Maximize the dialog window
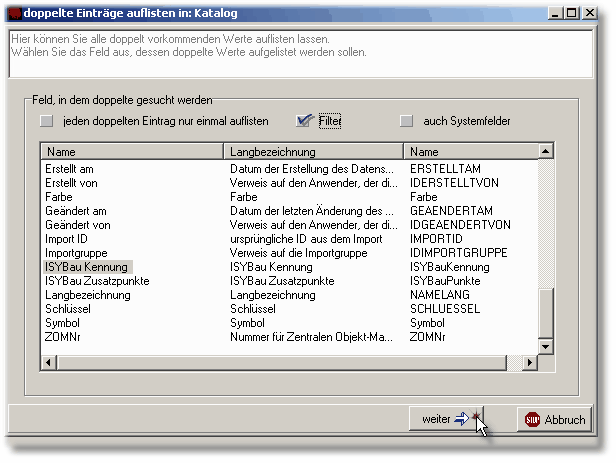The height and width of the screenshot is (463, 616). [581, 12]
